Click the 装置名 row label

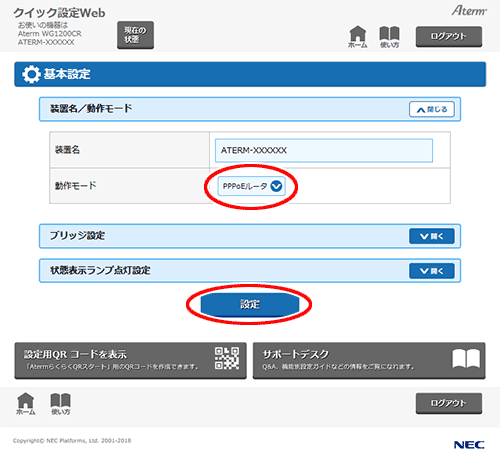pyautogui.click(x=67, y=150)
